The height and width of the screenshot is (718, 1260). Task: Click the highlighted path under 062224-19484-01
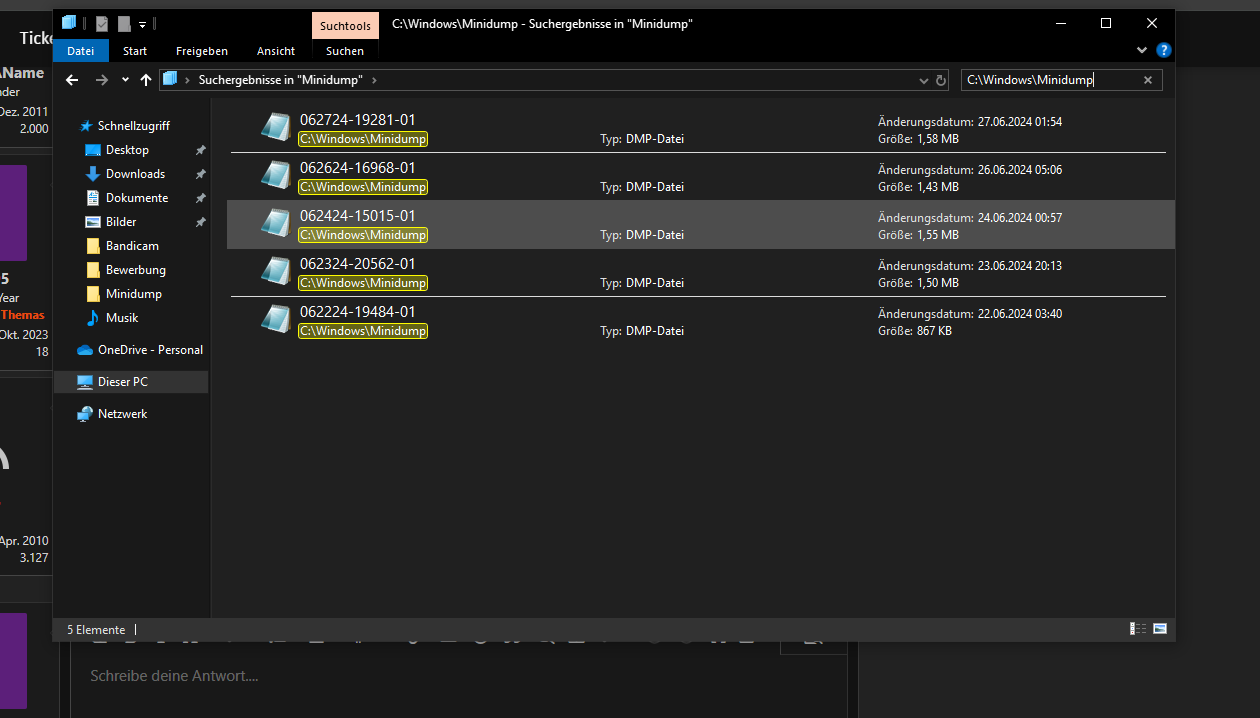coord(363,331)
